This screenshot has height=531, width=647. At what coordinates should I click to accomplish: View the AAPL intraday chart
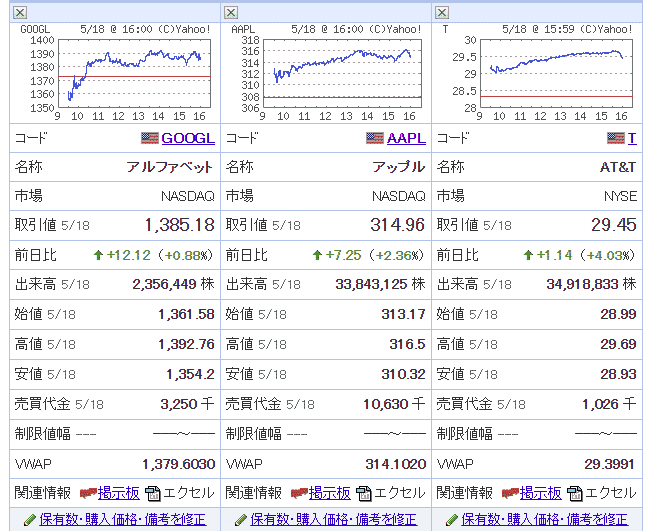(x=326, y=73)
